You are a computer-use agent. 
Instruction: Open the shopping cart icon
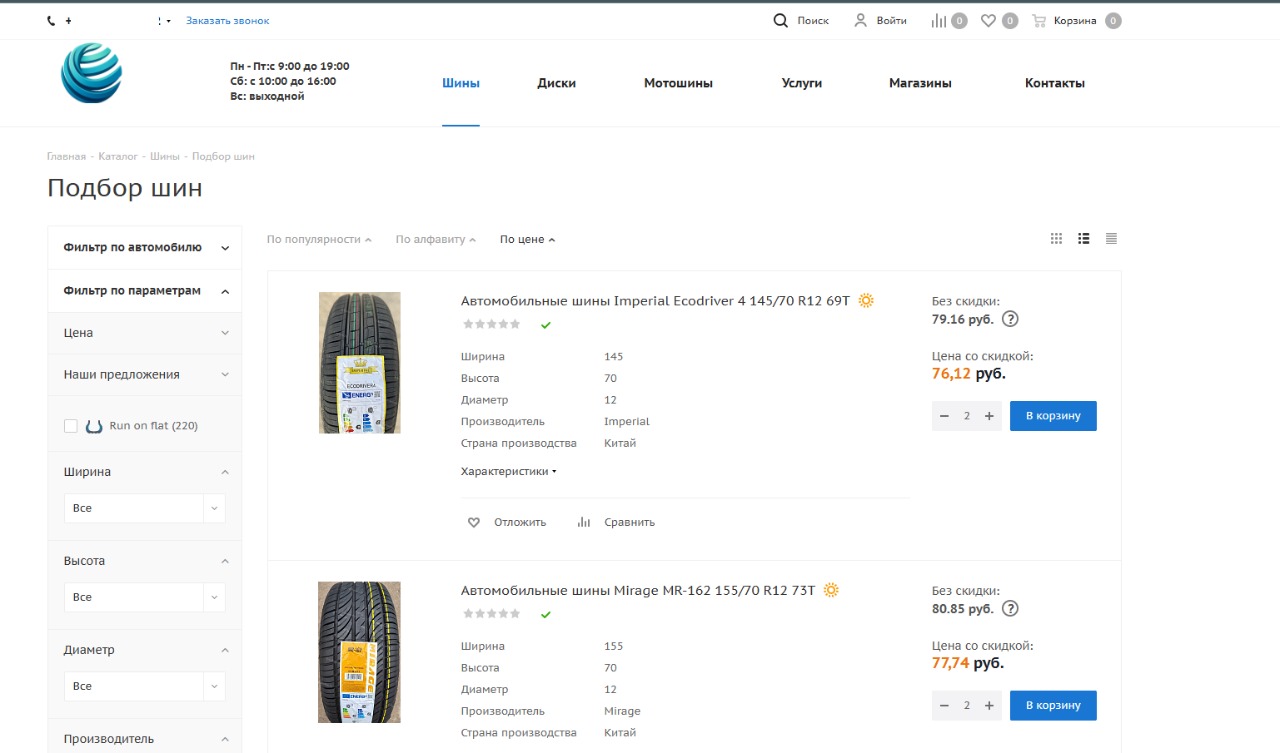pyautogui.click(x=1039, y=20)
